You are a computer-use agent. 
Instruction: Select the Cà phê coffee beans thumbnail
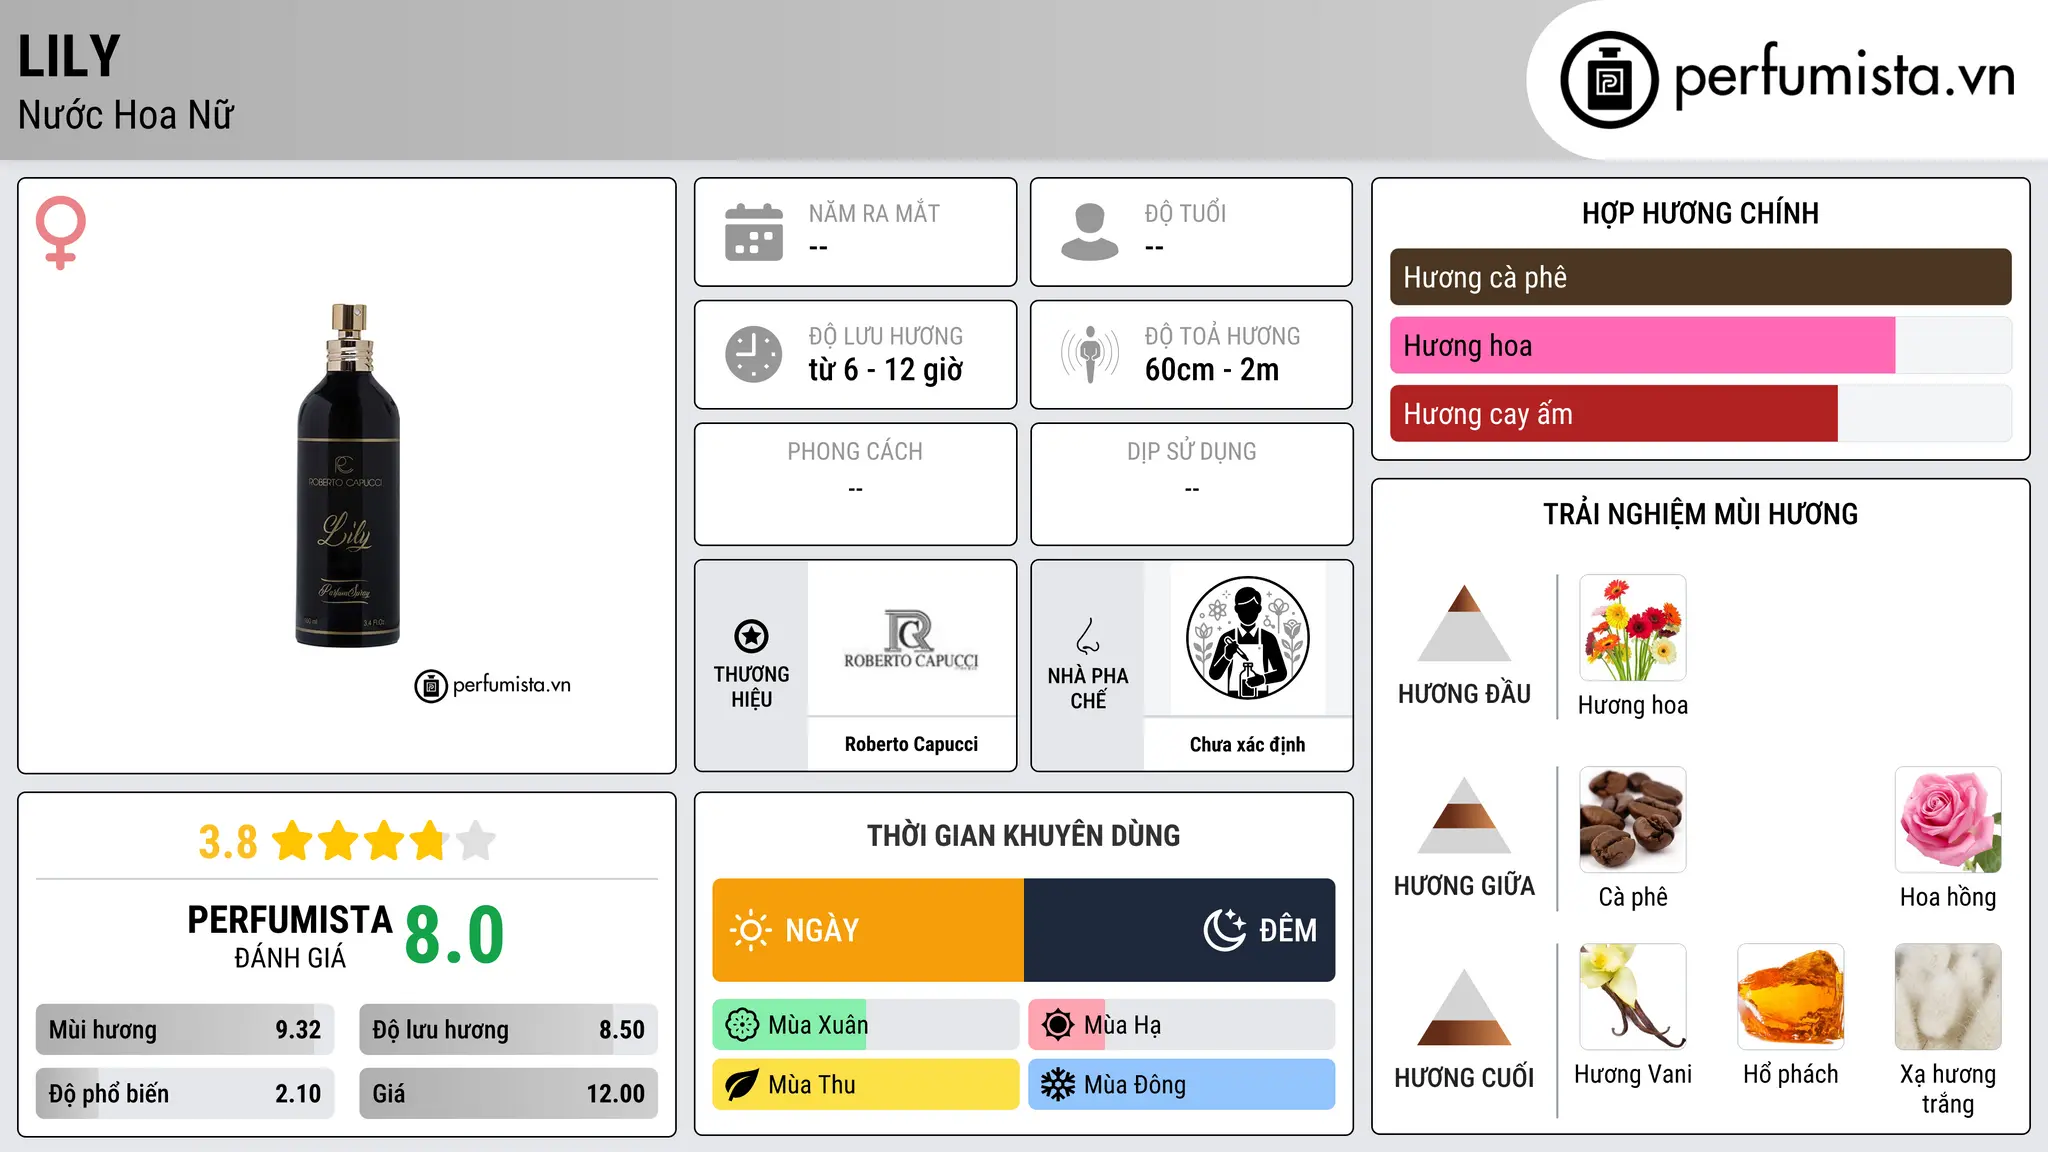[1632, 820]
